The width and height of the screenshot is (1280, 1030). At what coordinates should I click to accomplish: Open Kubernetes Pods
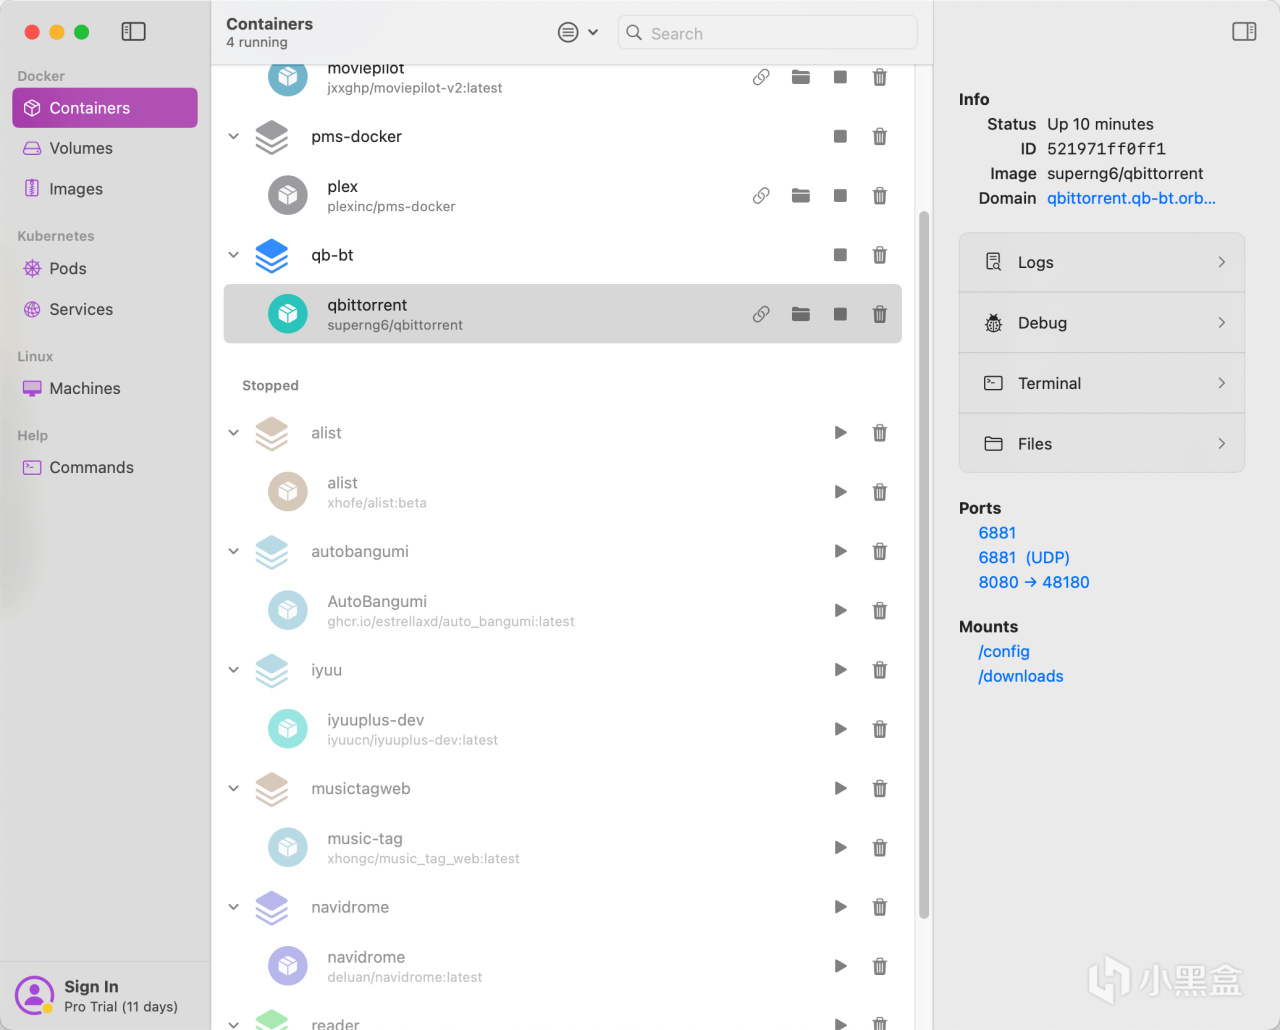pos(105,268)
